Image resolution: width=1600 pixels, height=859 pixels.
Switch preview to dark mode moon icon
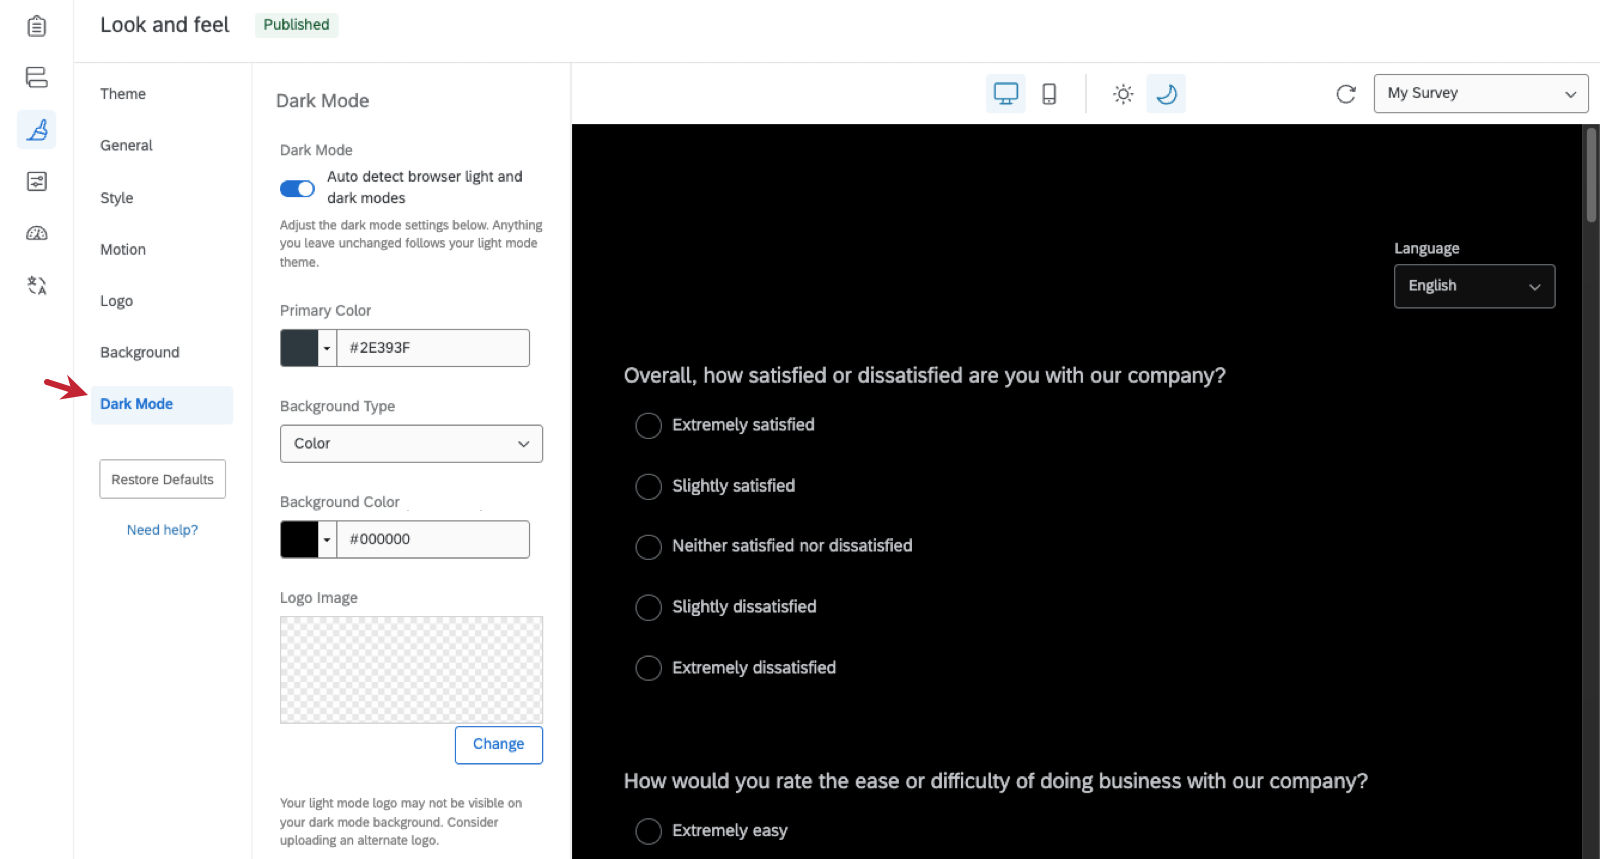(x=1166, y=94)
